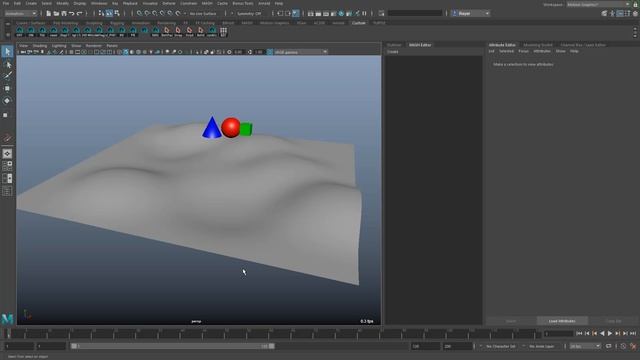Viewport: 640px width, 360px height.
Task: Click the play forwards button
Action: click(610, 333)
